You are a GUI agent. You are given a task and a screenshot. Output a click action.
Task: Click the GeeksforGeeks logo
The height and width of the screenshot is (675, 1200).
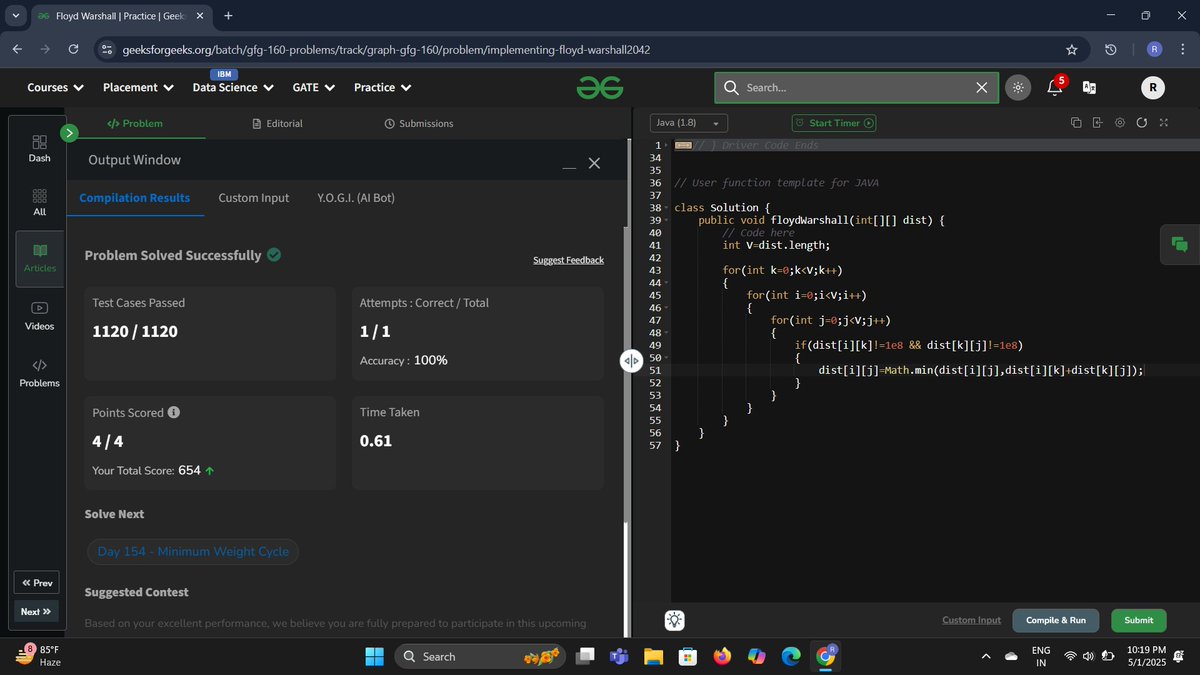[x=600, y=88]
